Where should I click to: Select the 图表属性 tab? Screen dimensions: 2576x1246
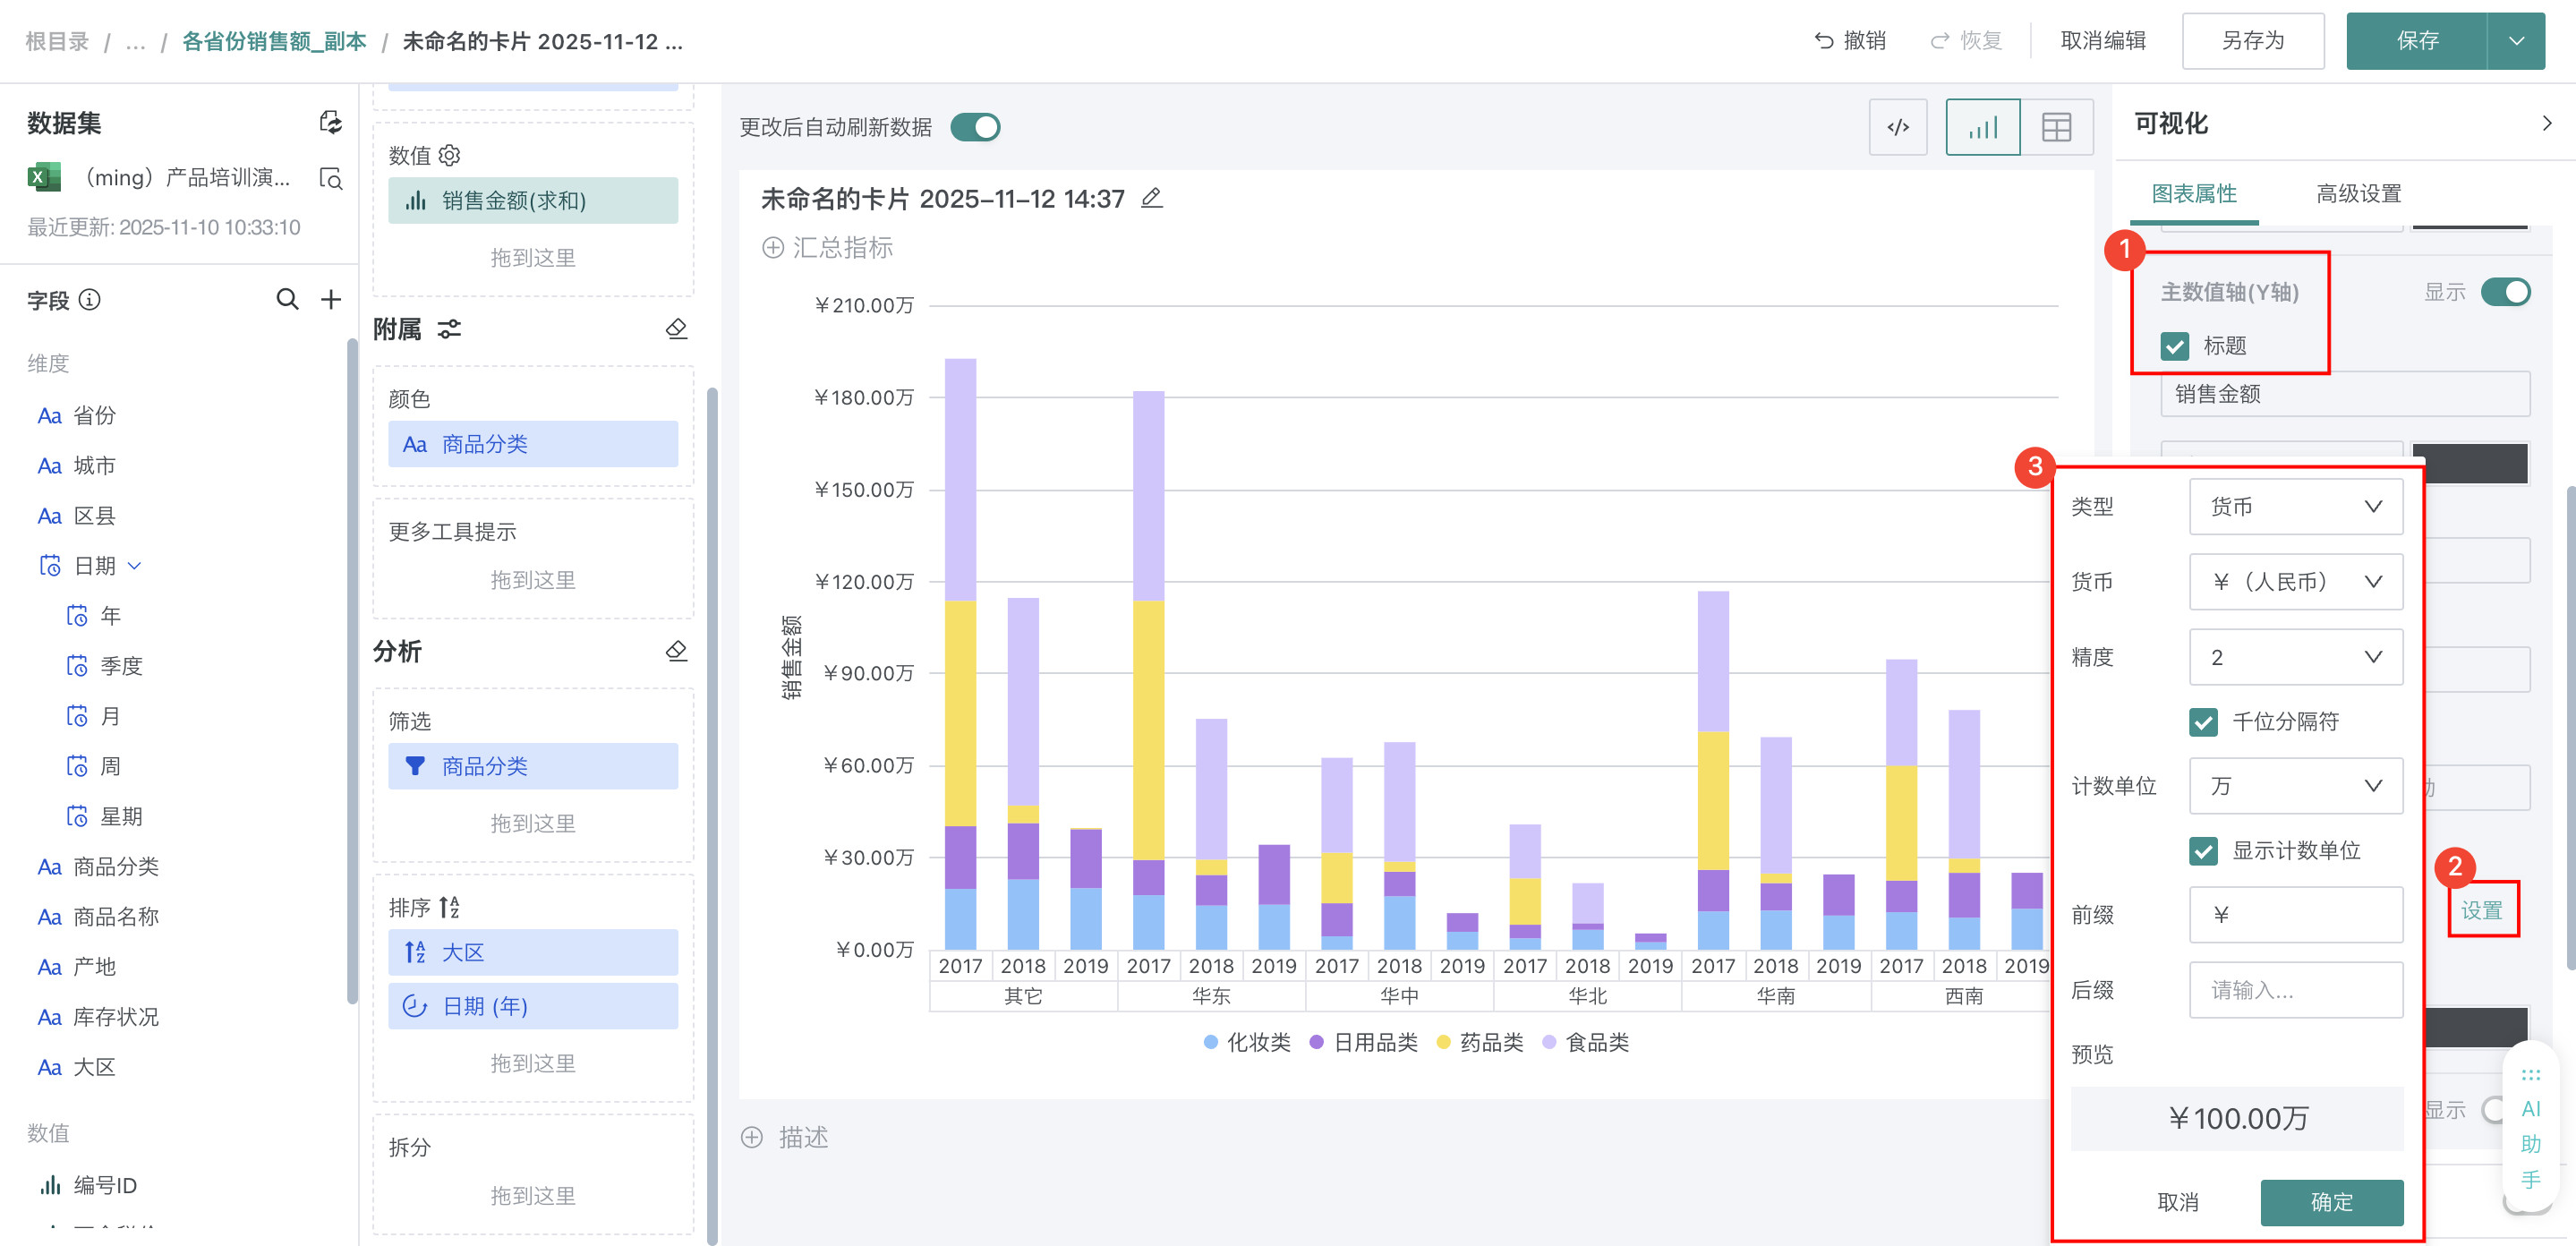point(2194,194)
